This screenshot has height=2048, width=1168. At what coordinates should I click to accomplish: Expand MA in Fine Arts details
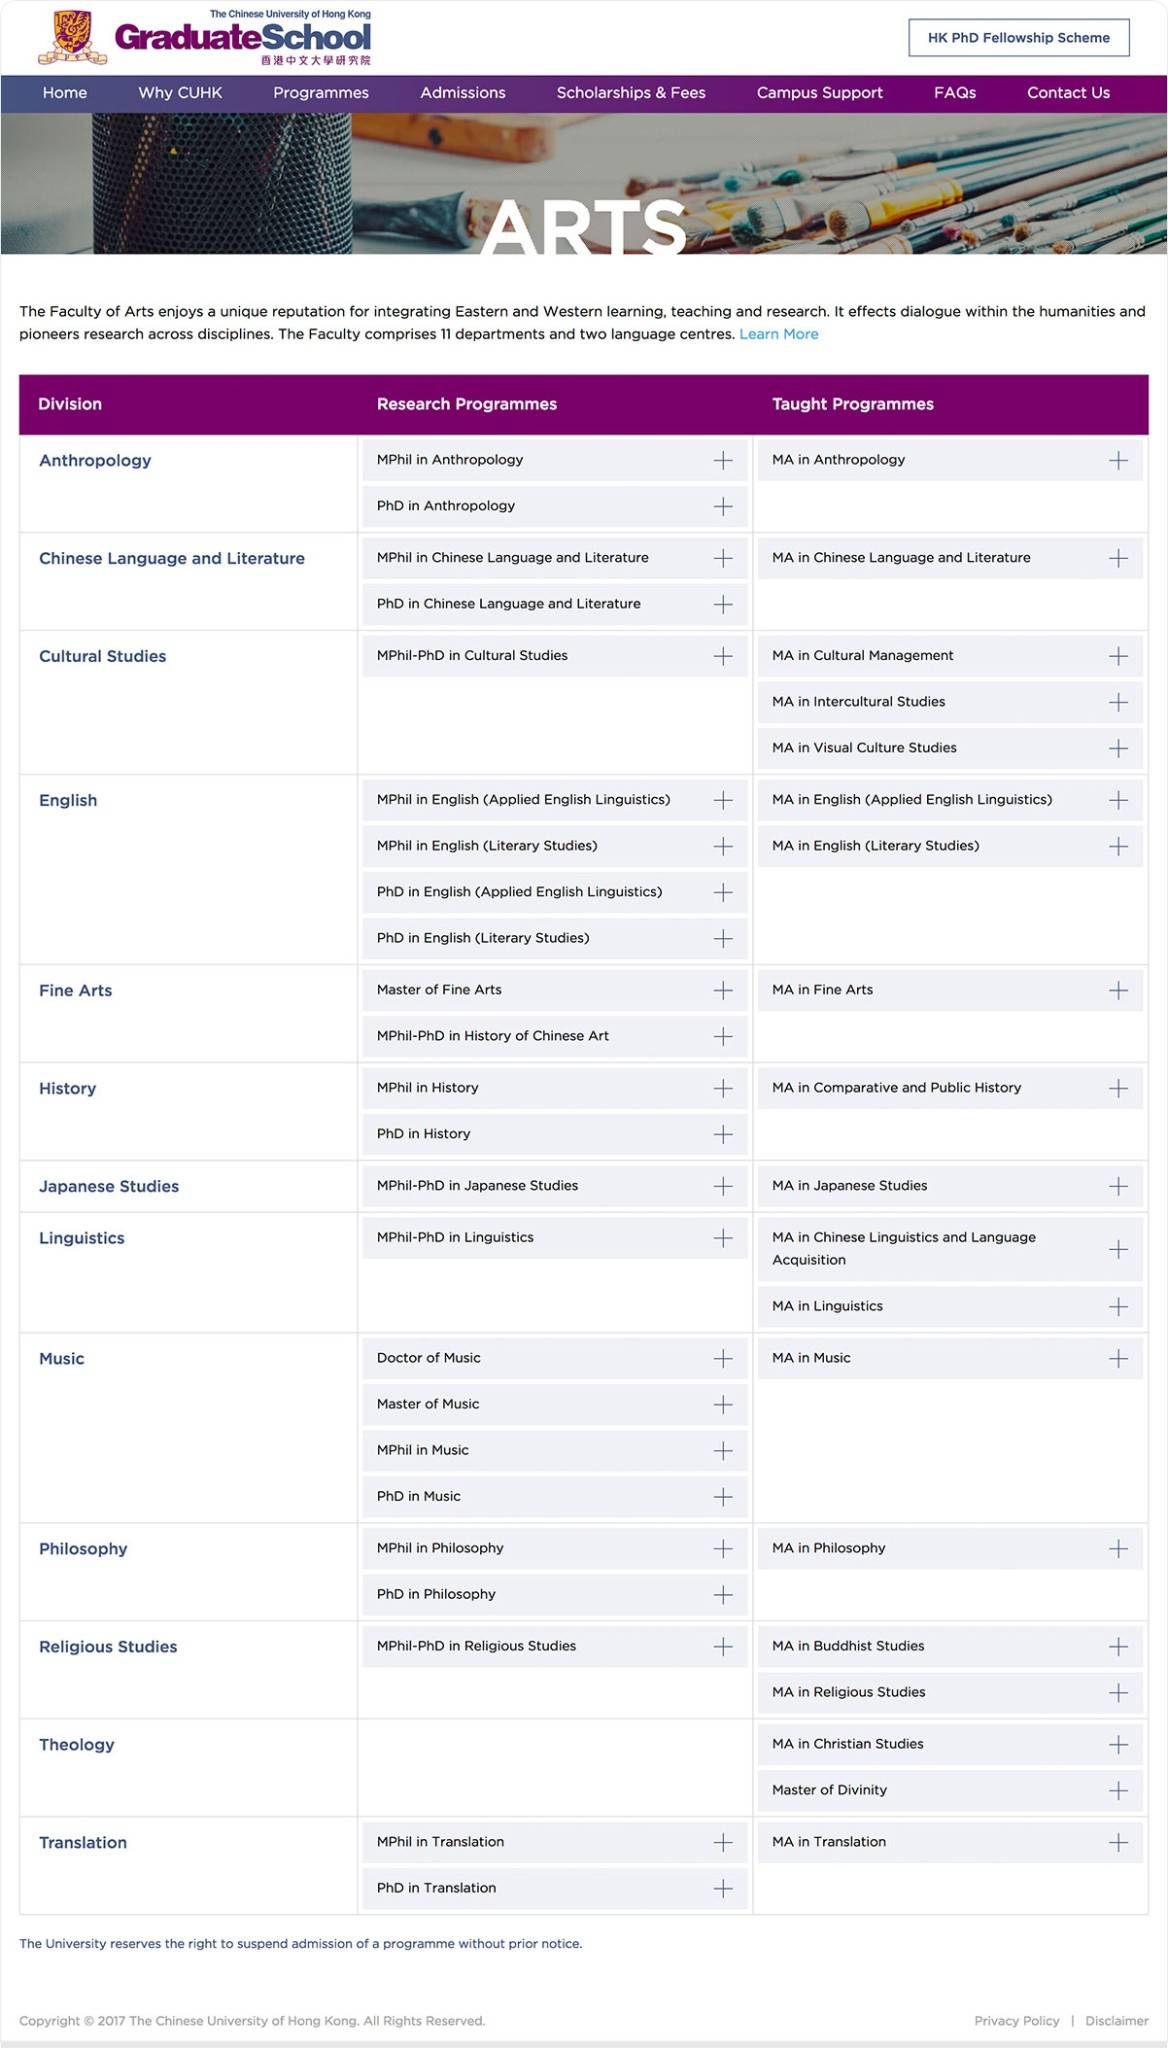pos(1118,989)
